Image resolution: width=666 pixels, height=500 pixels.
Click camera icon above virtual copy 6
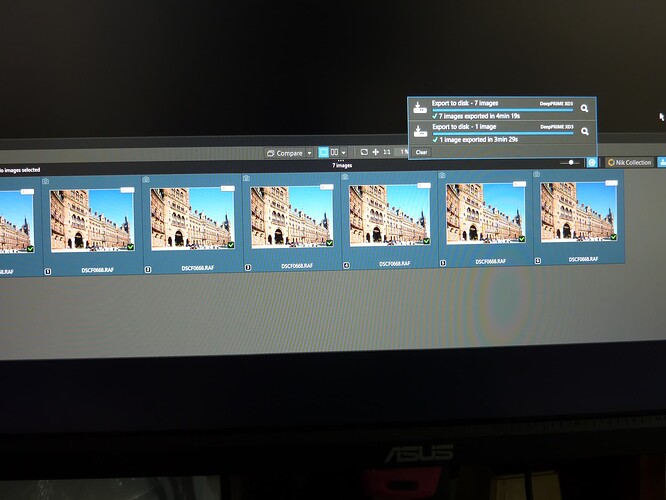pos(536,174)
